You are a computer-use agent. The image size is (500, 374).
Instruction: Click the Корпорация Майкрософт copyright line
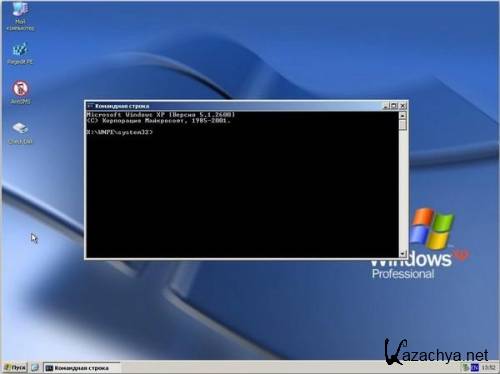tap(158, 121)
